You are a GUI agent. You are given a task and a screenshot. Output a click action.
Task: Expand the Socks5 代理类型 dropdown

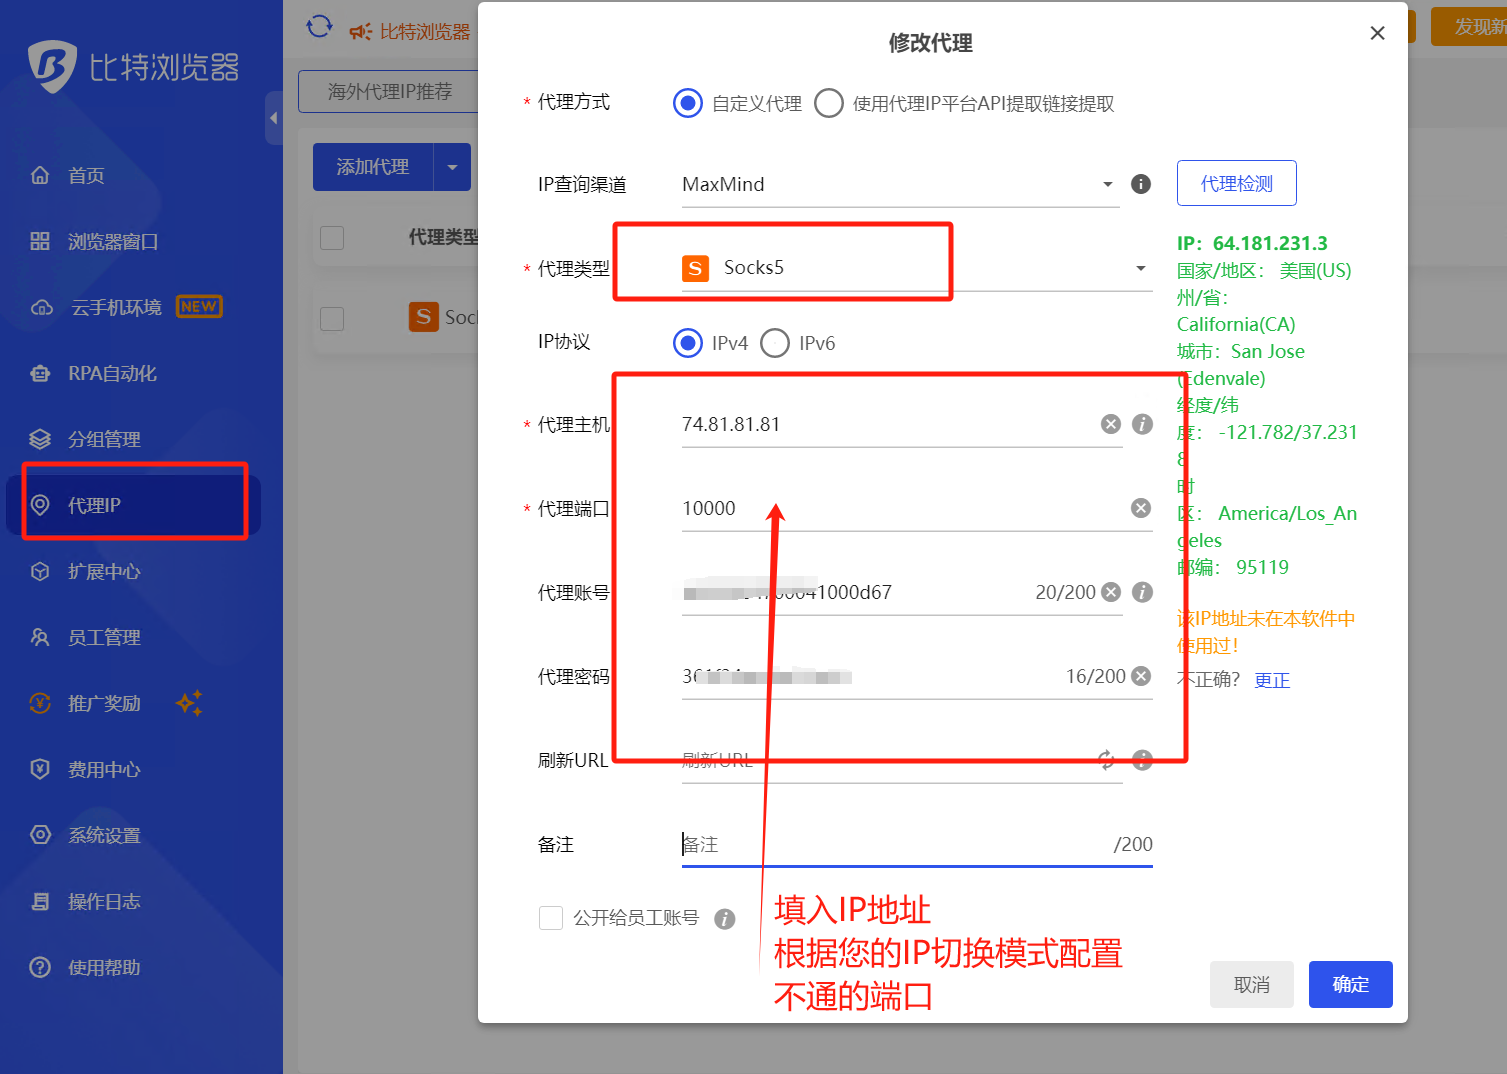click(x=1140, y=268)
